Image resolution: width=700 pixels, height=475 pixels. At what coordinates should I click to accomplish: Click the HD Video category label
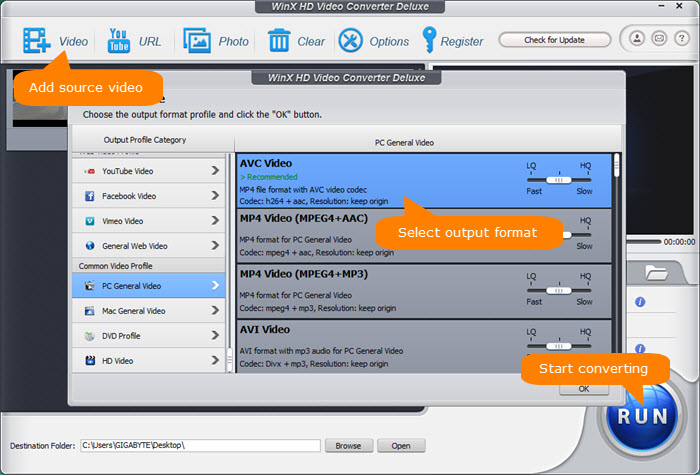click(x=117, y=361)
